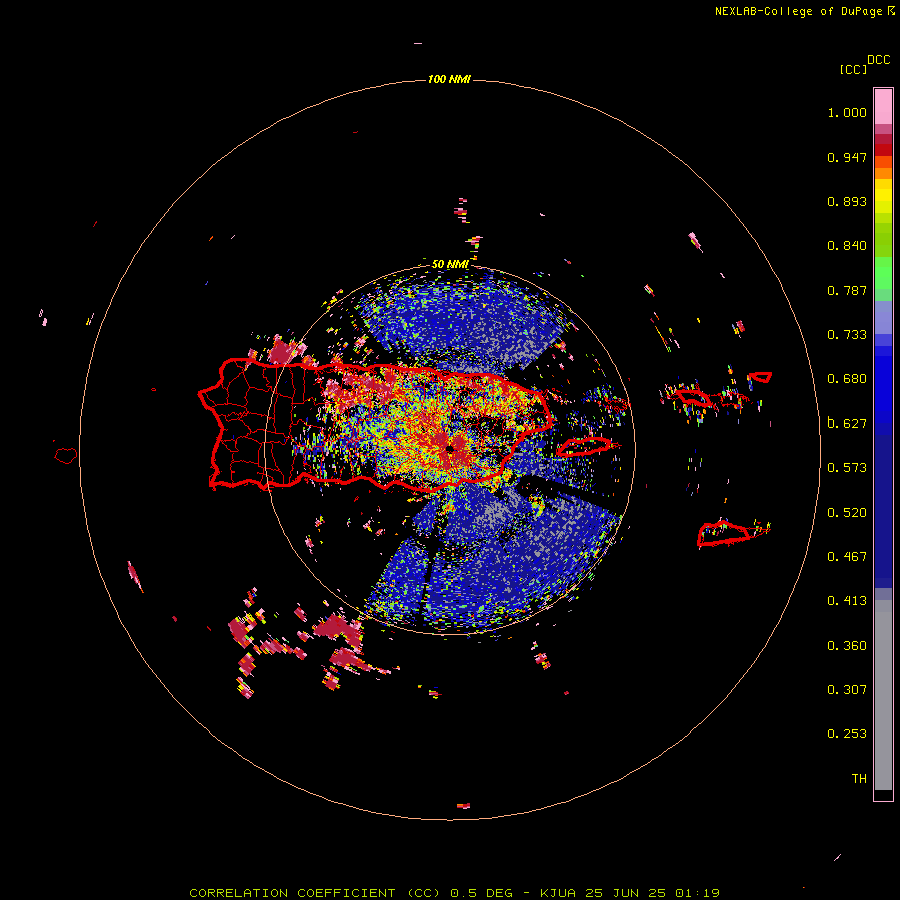This screenshot has width=900, height=900.
Task: Select the 0.733 scale value
Action: click(847, 335)
